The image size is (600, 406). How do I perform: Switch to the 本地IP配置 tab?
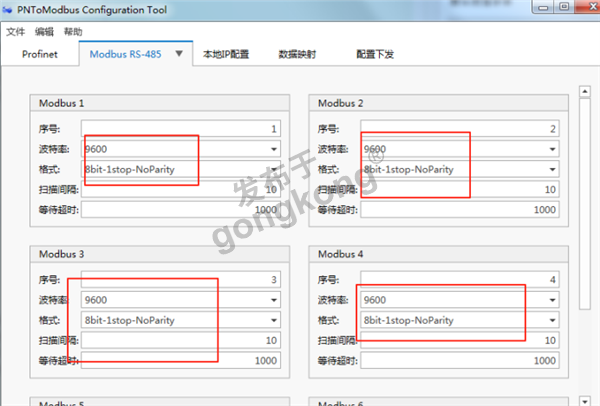[x=226, y=54]
